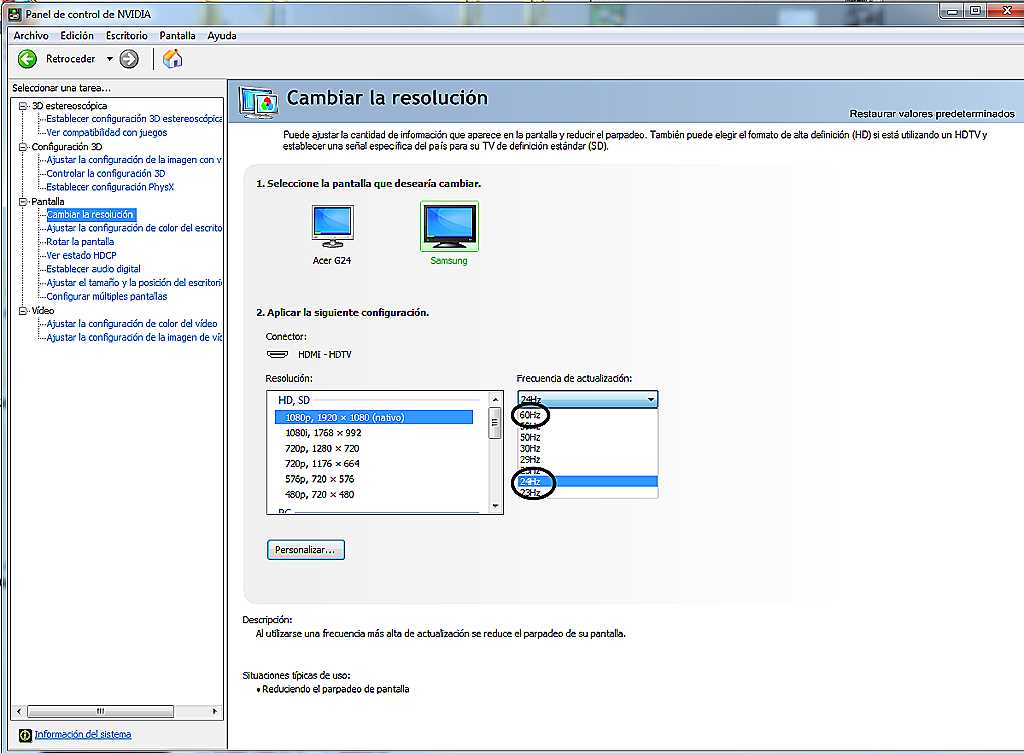
Task: Open Establecer configuración PhysX
Action: 110,187
